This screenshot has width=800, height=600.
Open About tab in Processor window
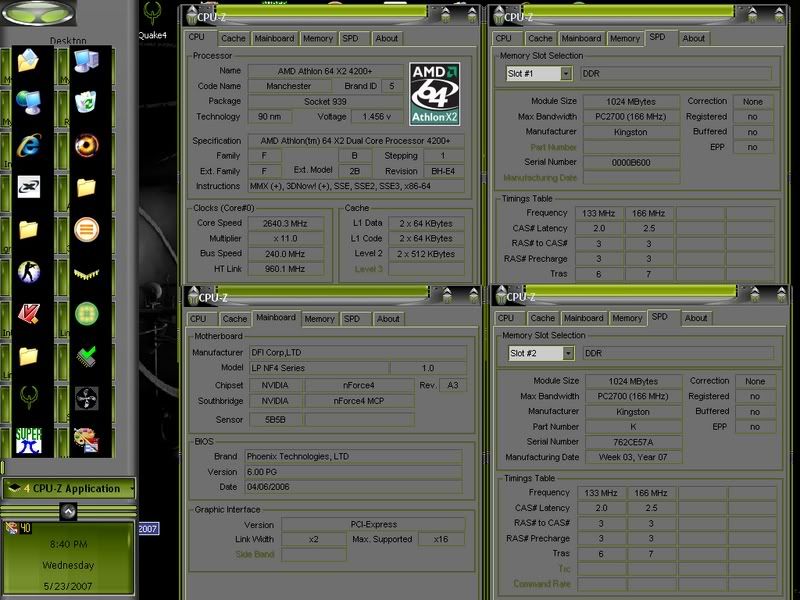click(386, 38)
